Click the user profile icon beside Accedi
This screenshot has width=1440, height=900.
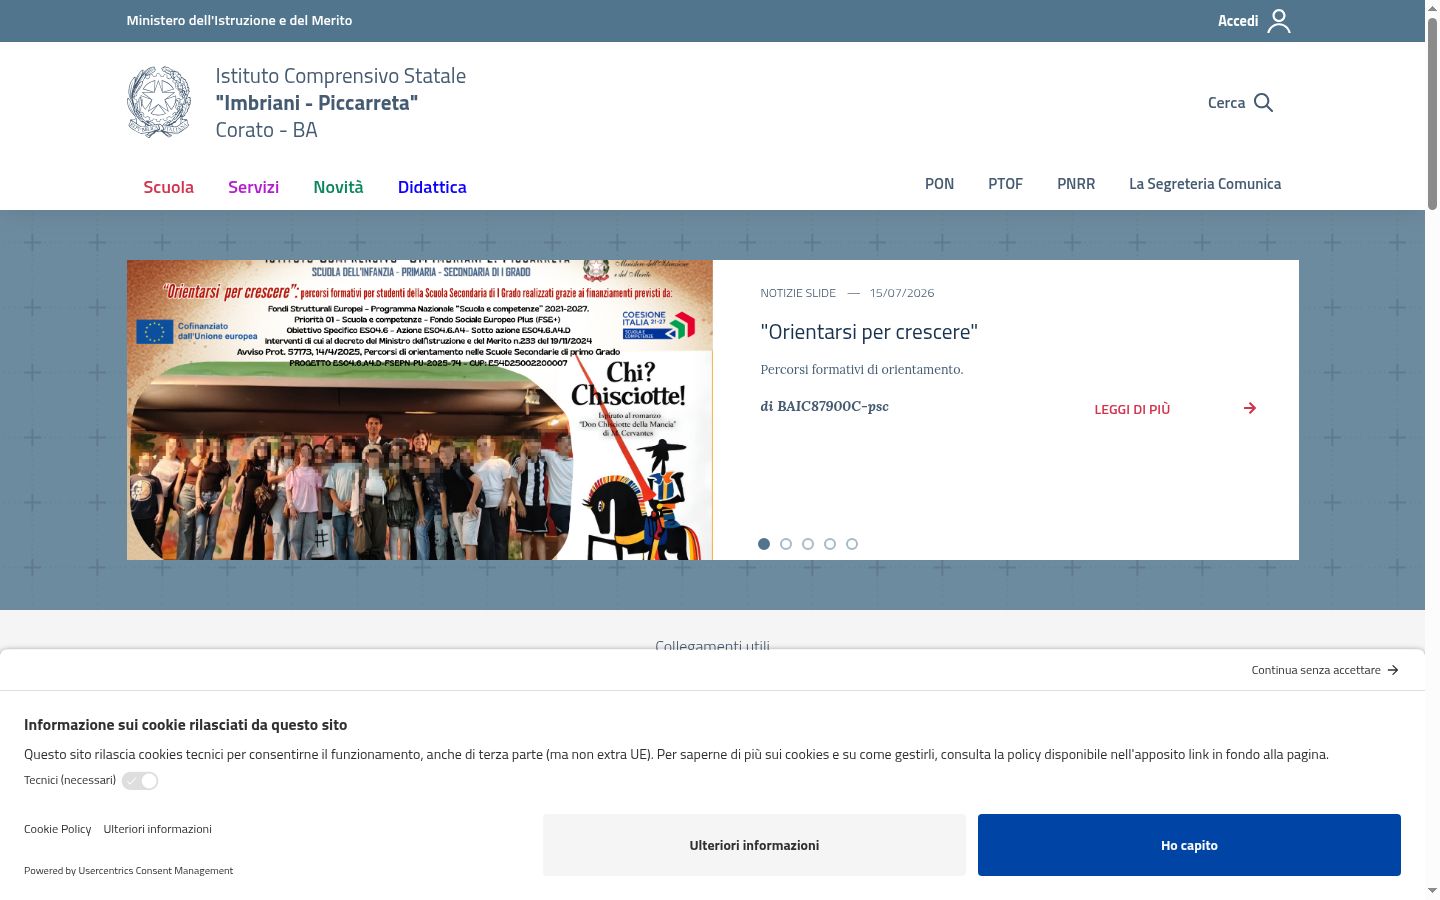tap(1279, 21)
